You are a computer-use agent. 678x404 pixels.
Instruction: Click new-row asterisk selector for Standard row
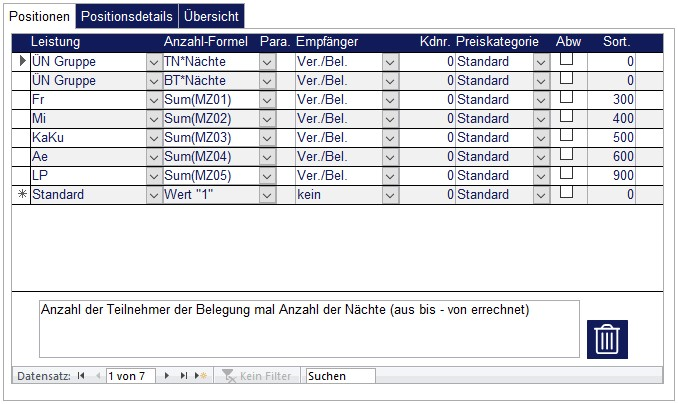pyautogui.click(x=22, y=194)
